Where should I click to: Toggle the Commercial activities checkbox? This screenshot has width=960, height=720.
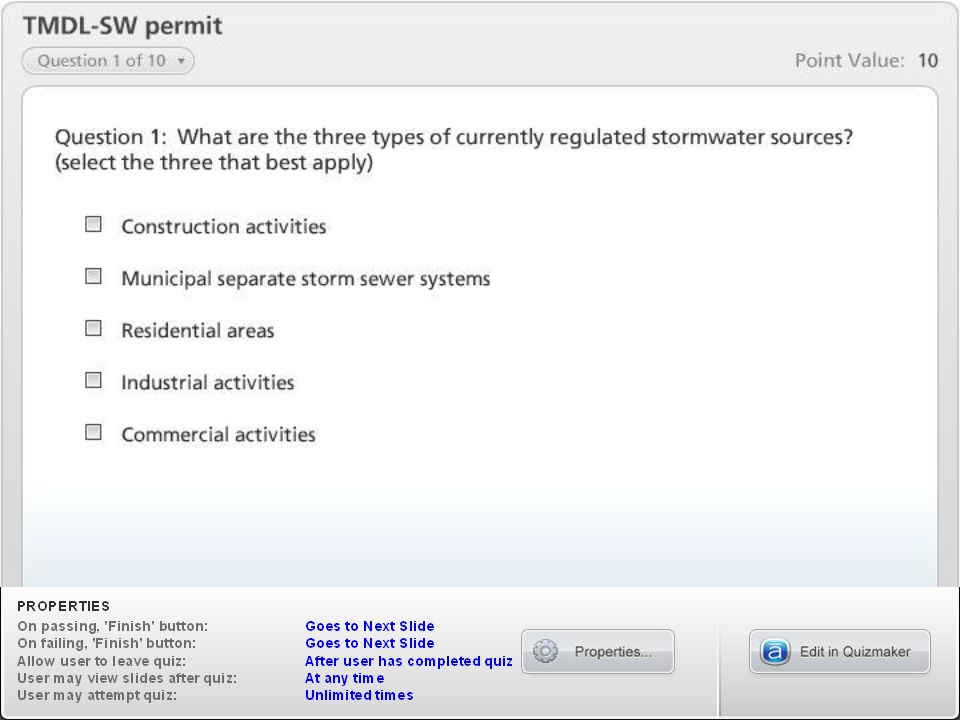93,432
